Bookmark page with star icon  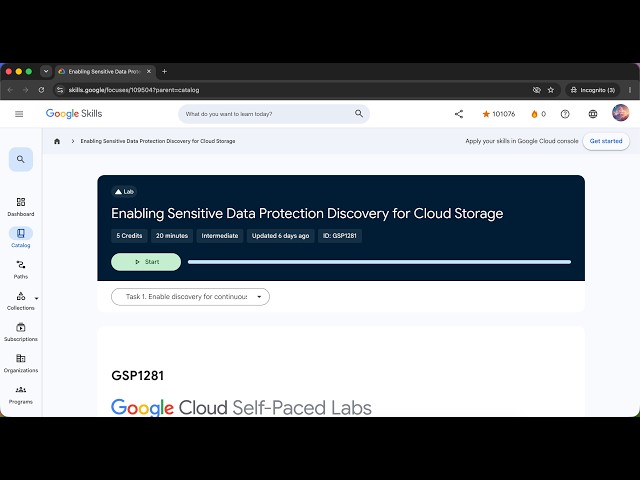(551, 90)
